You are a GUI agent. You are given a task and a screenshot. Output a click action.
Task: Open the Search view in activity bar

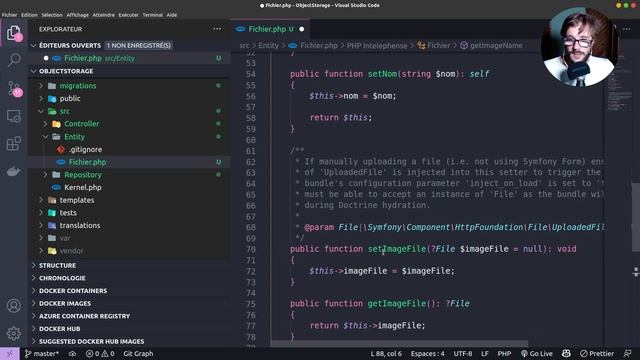point(14,60)
